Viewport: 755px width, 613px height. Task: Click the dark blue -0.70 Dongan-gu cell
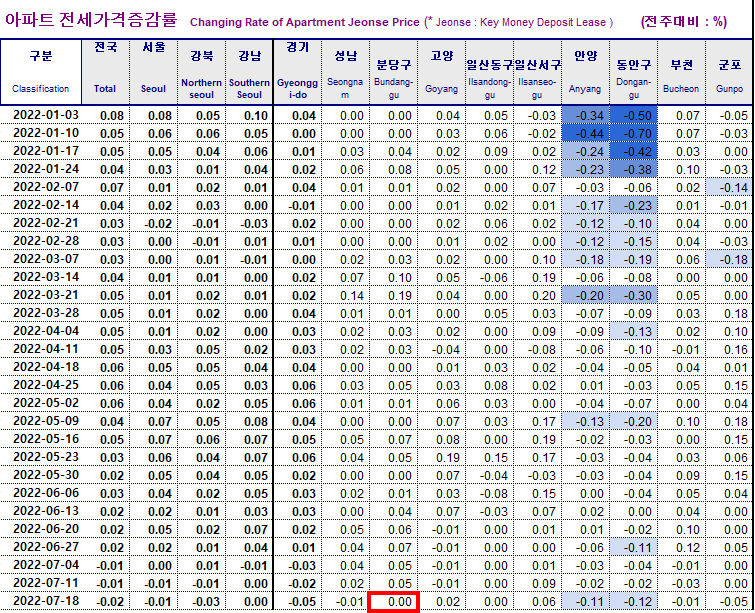[x=634, y=133]
